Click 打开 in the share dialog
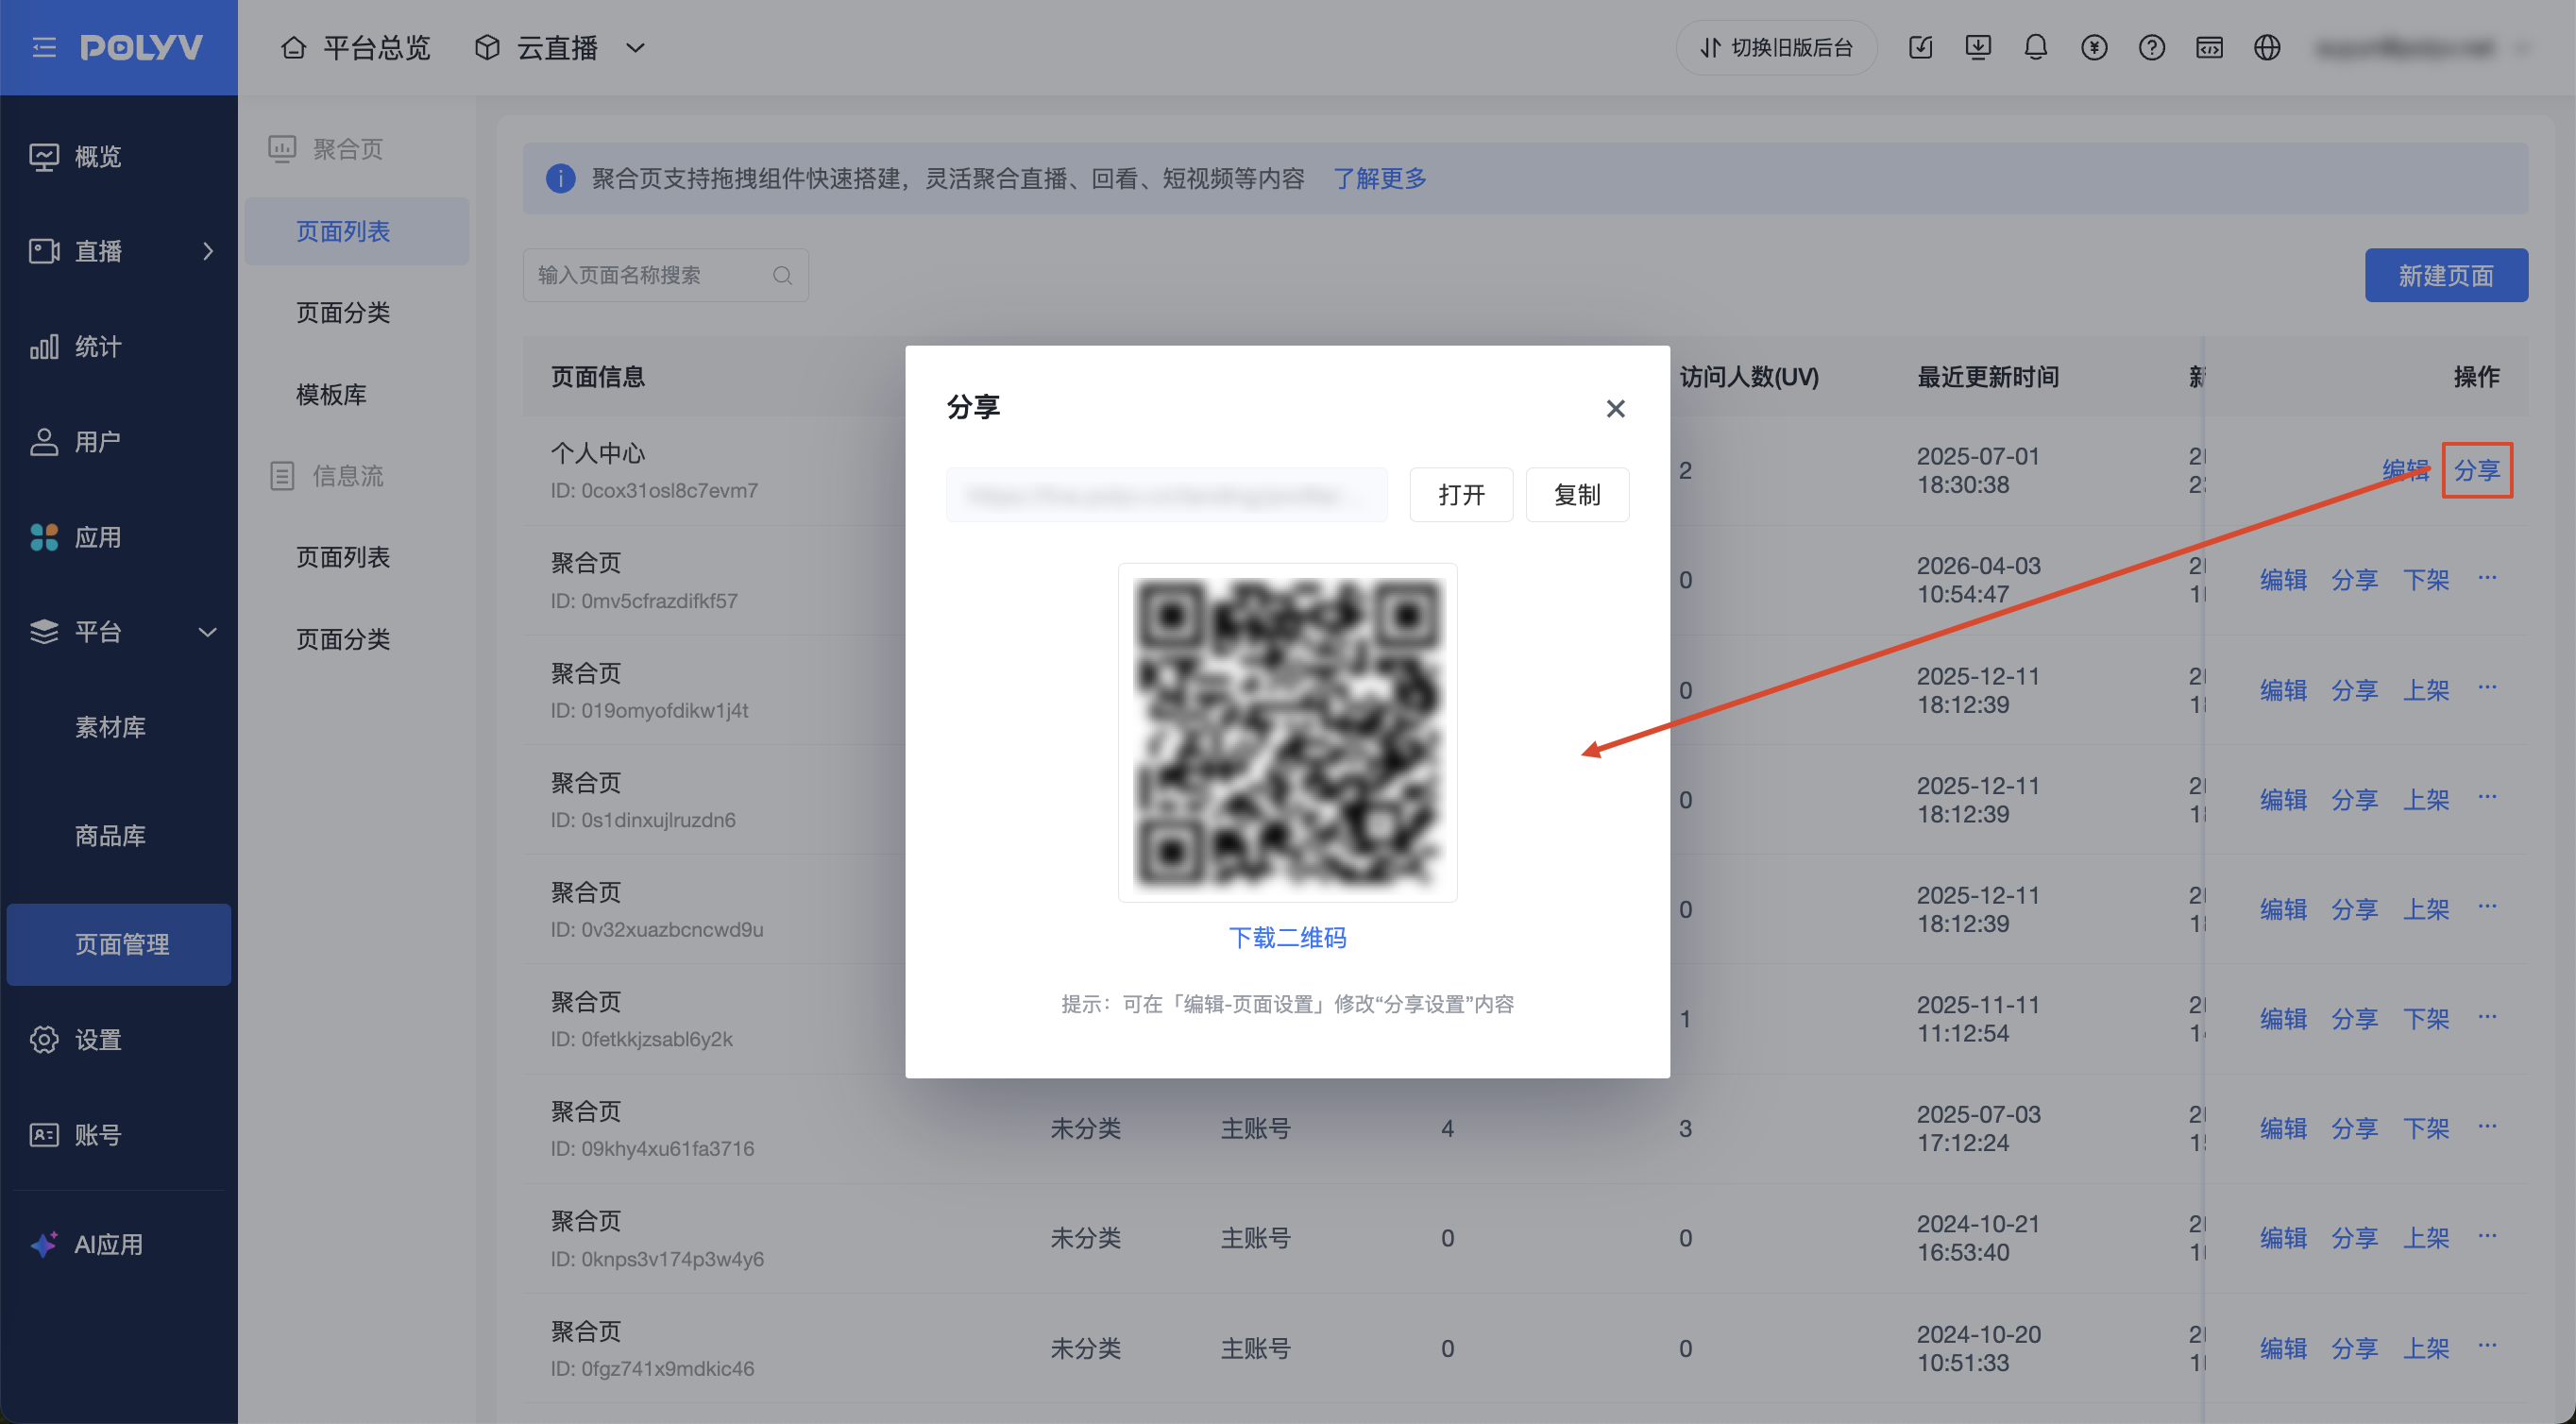Viewport: 2576px width, 1424px height. 1461,495
